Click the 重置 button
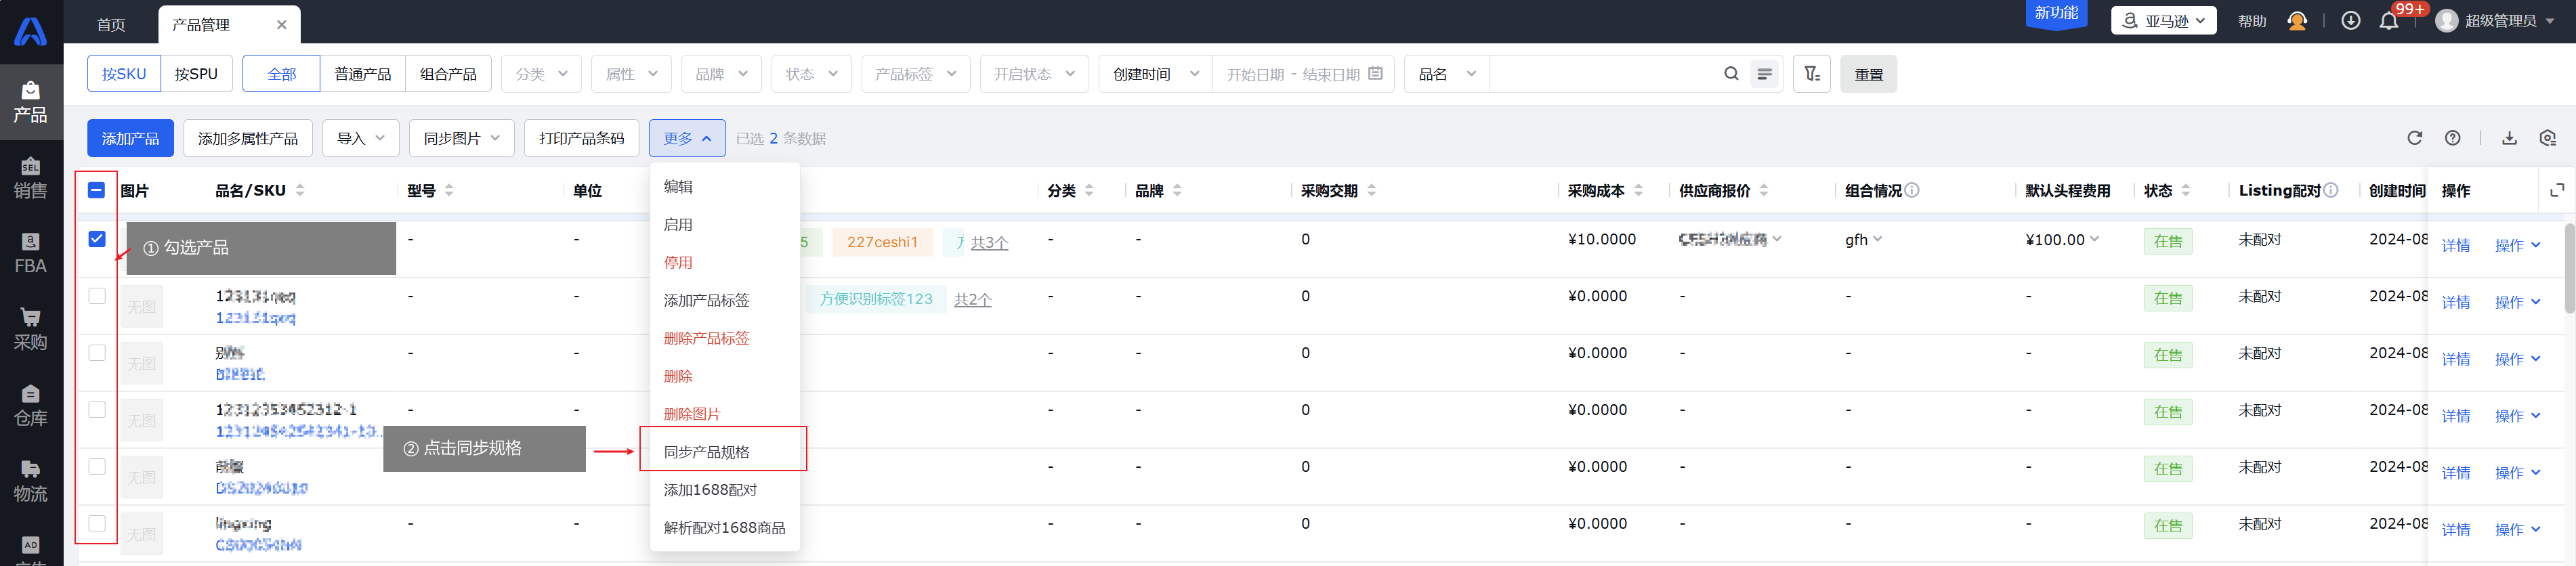 tap(1868, 74)
